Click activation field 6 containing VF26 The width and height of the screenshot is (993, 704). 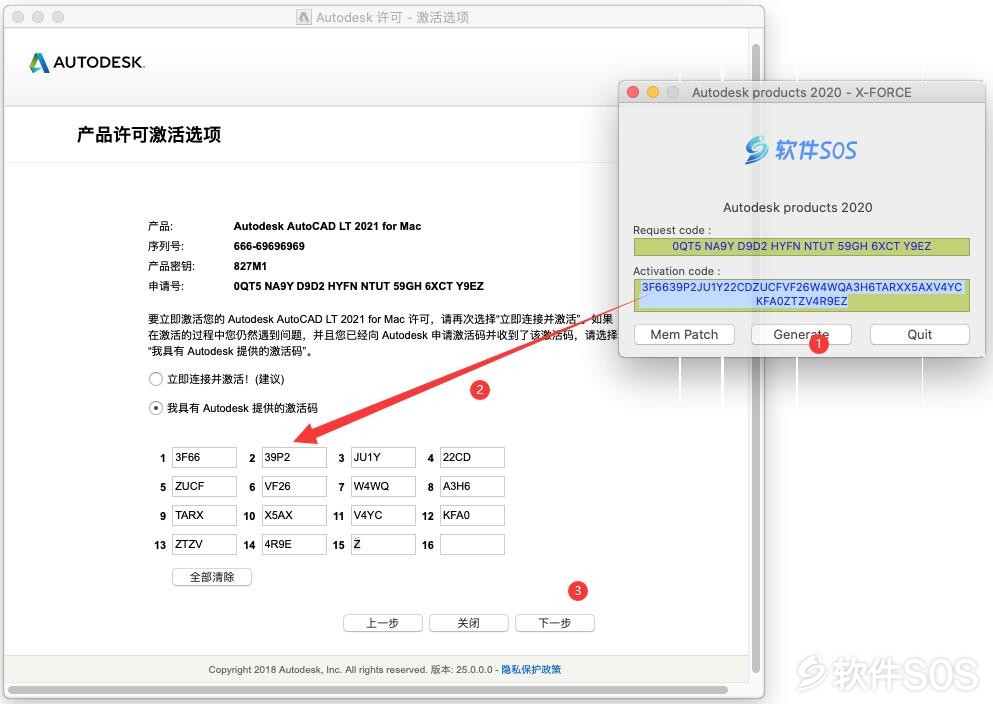[294, 486]
